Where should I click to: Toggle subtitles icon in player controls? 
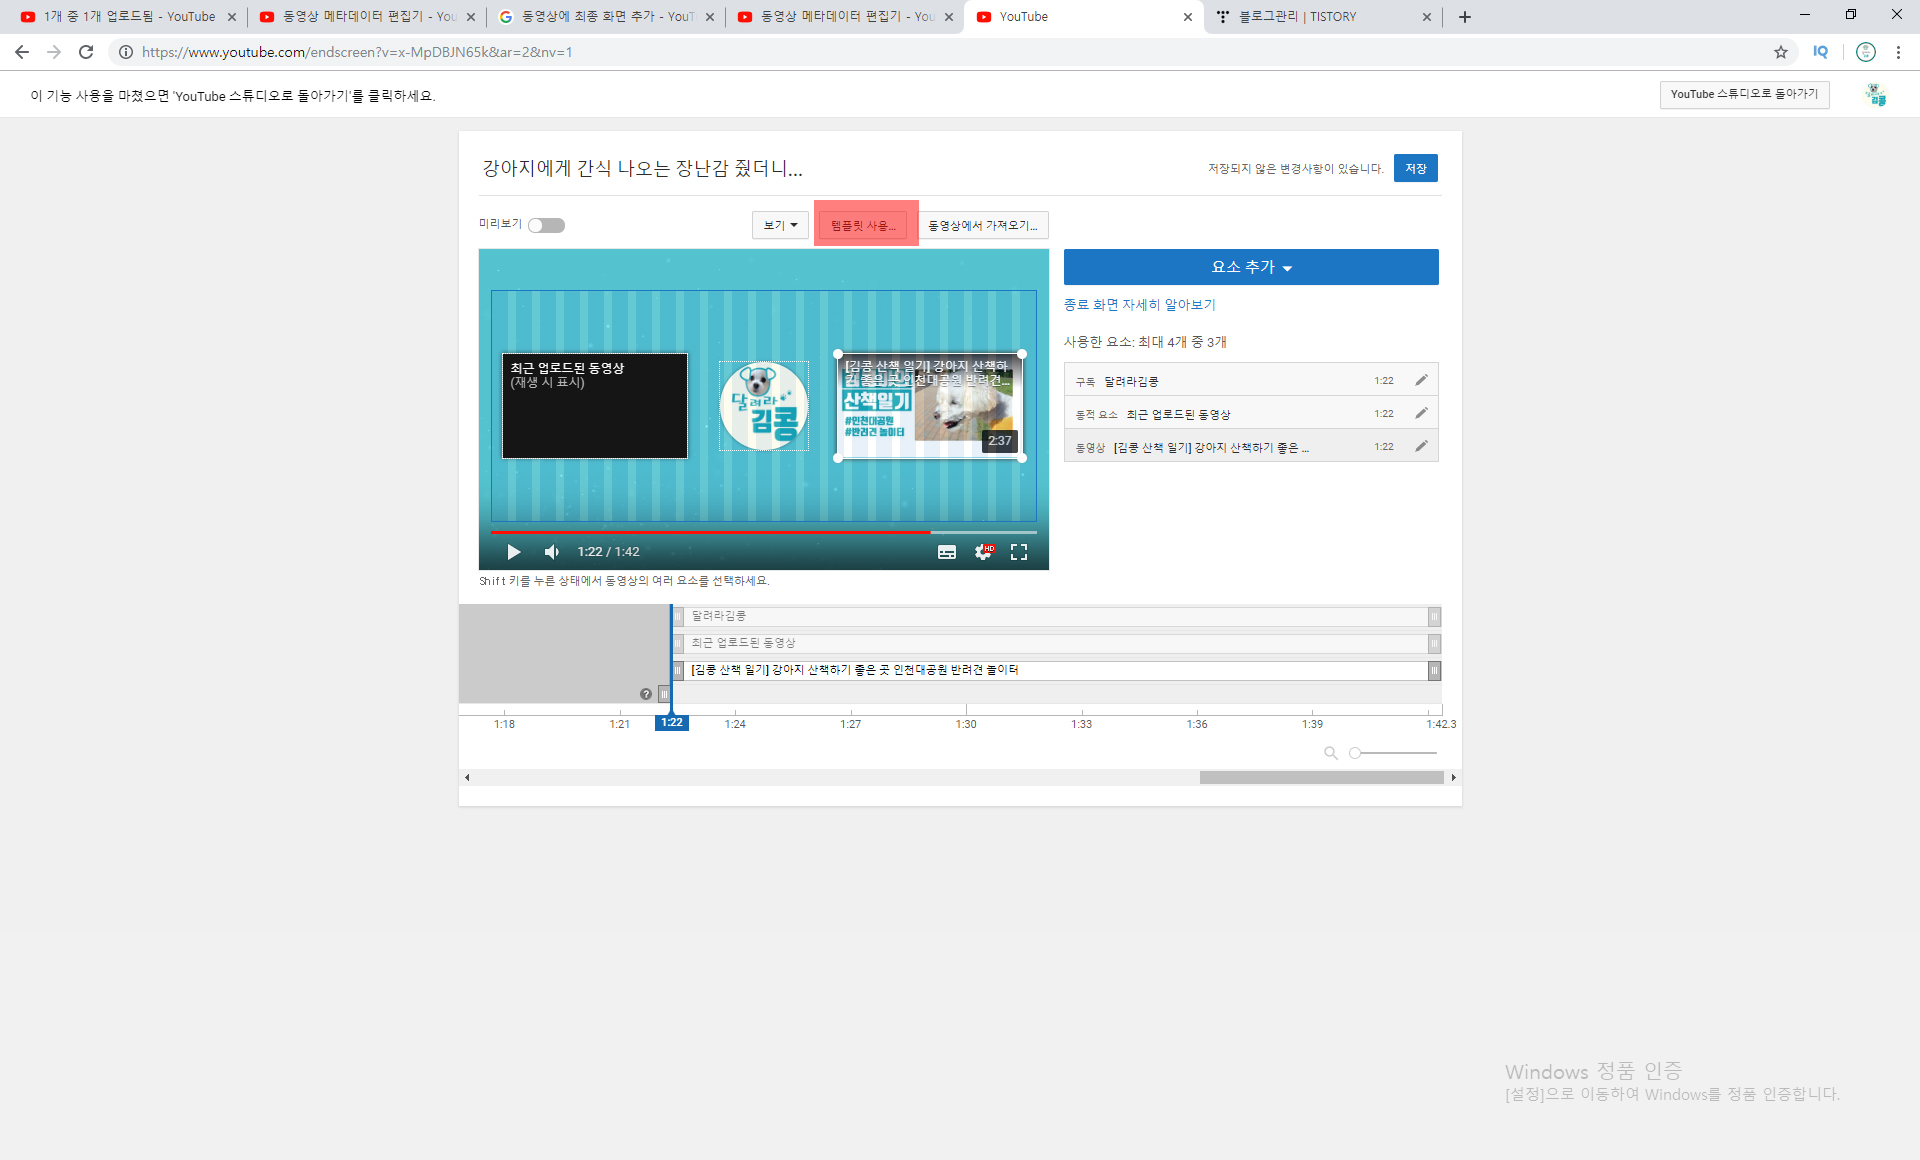coord(946,552)
